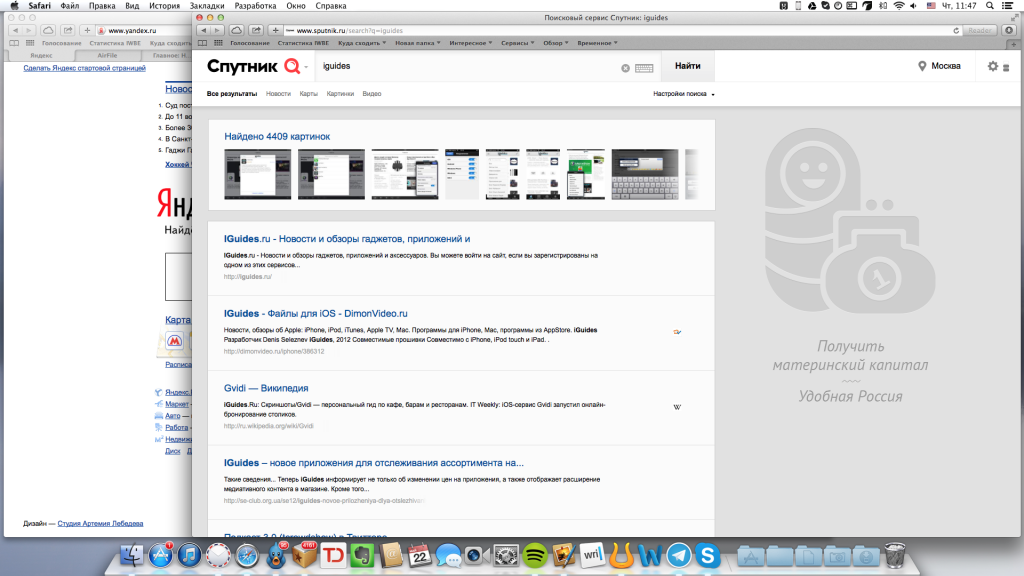Expand Обзор bookmarks folder
The height and width of the screenshot is (576, 1024).
click(x=556, y=43)
